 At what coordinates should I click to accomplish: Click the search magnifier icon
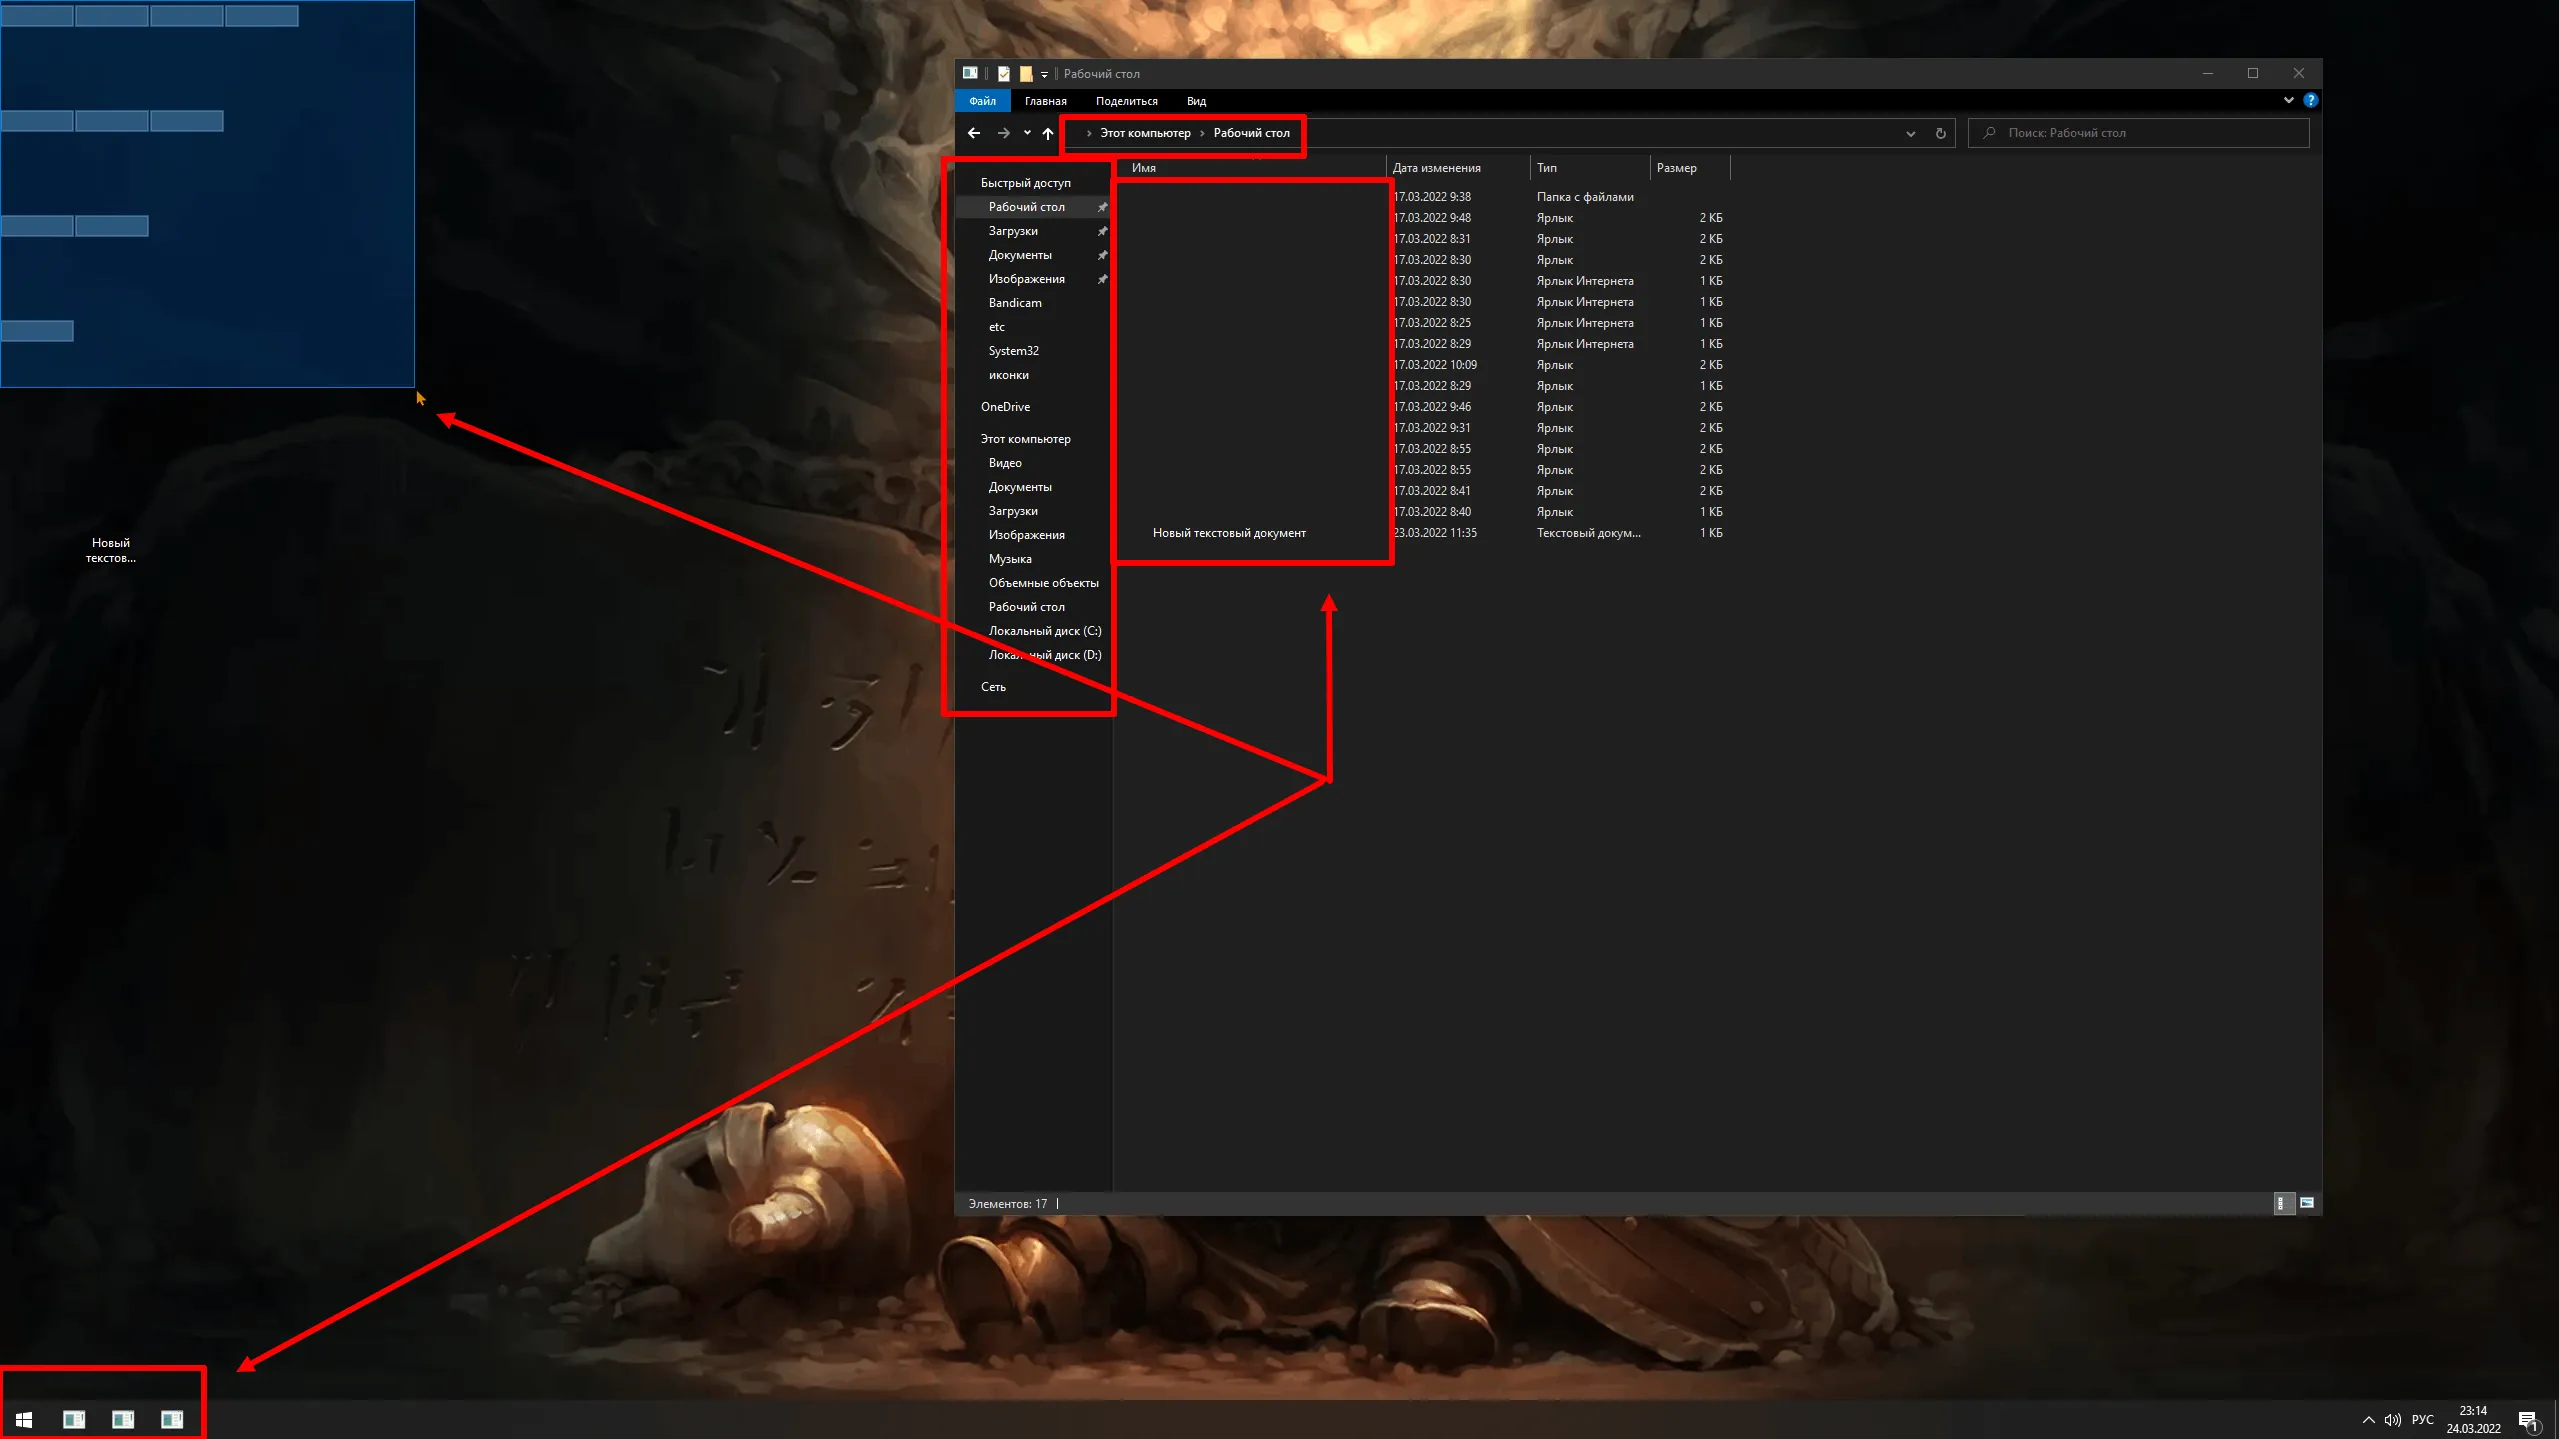coord(1989,132)
